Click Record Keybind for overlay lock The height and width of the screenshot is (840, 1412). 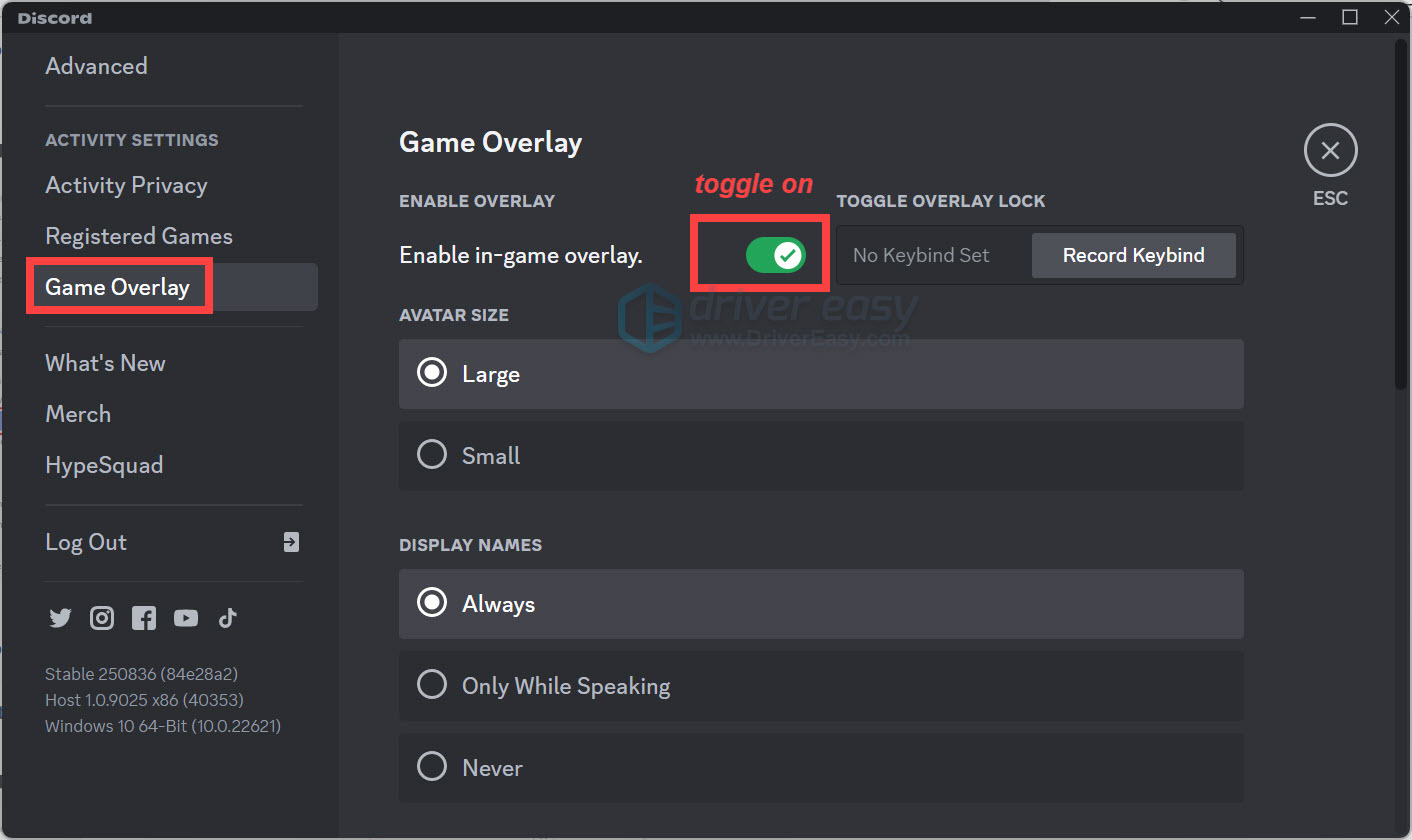[x=1133, y=255]
